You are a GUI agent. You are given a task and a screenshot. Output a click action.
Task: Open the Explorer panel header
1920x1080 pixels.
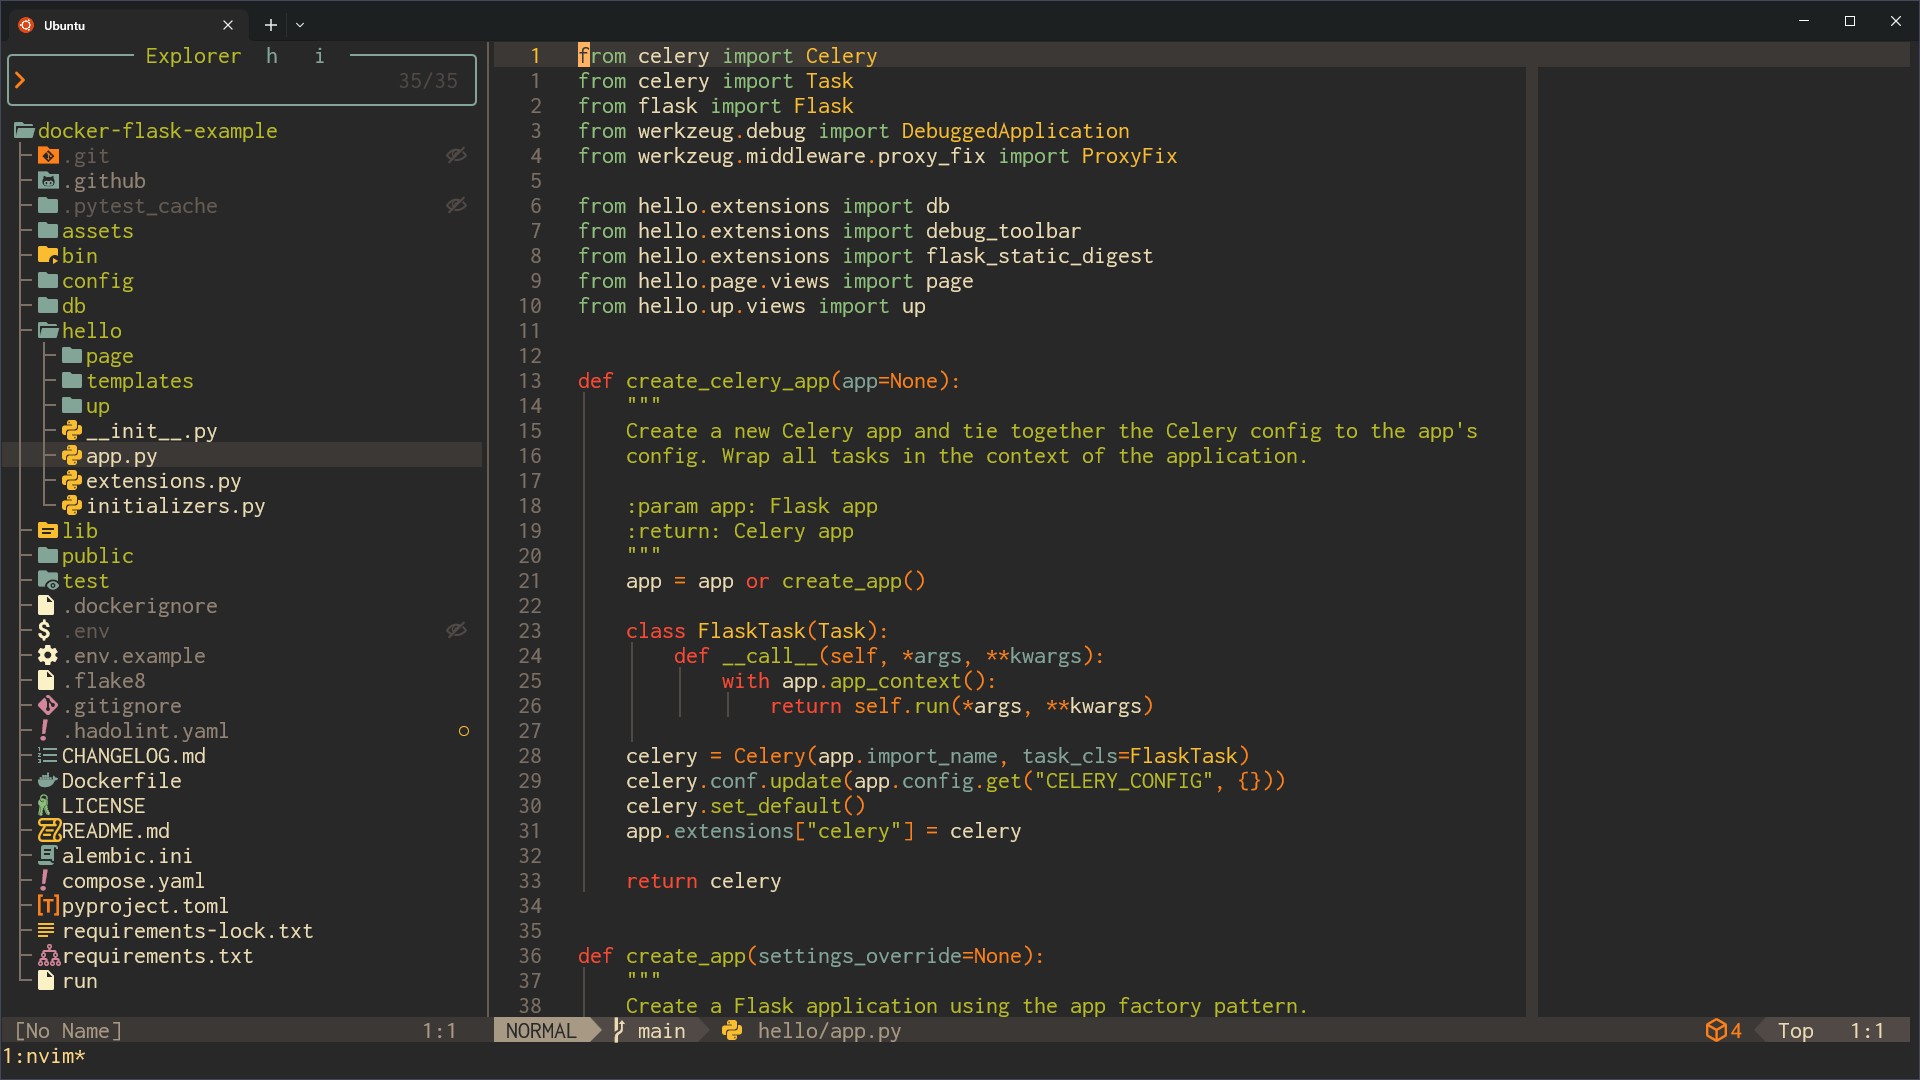click(x=193, y=54)
